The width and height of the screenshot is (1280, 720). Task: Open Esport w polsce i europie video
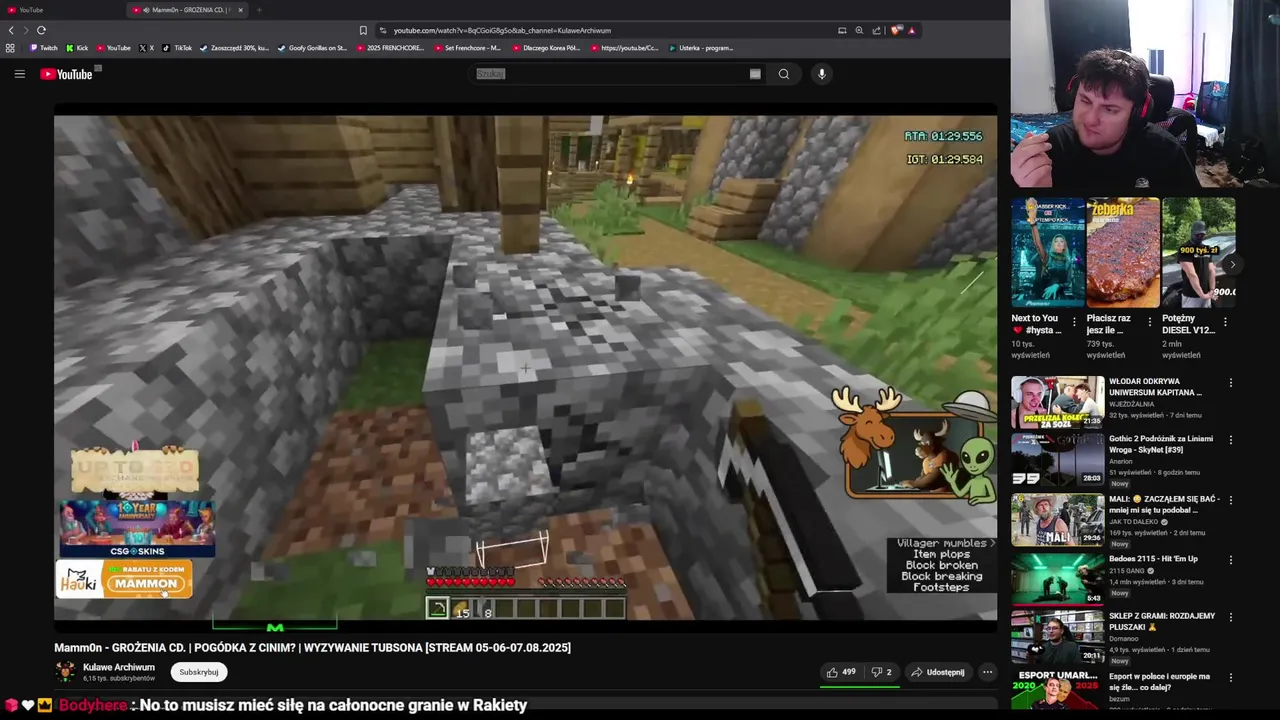click(1159, 682)
